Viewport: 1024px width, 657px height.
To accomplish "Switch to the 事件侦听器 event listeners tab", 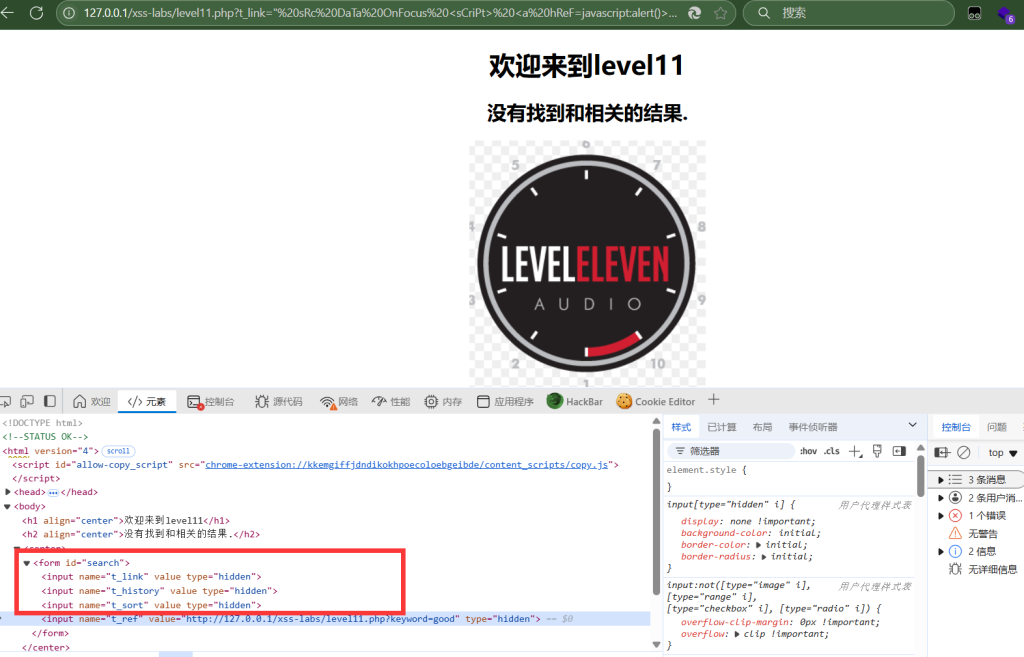I will [x=813, y=427].
